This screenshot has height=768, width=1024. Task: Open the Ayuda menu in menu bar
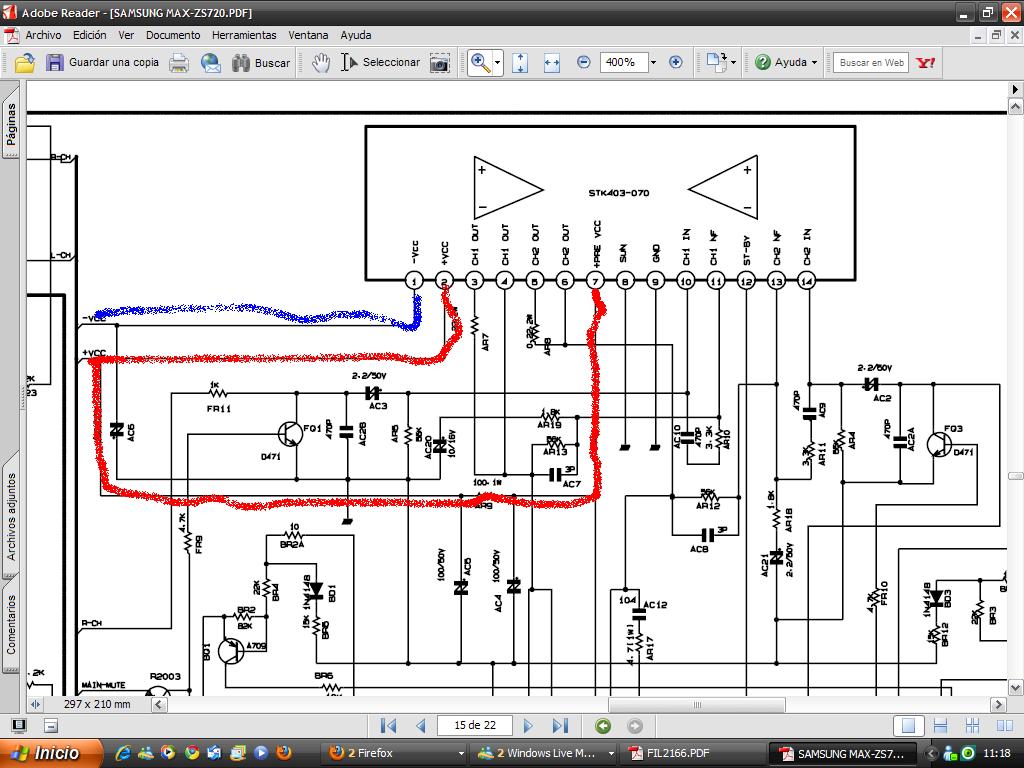click(356, 35)
